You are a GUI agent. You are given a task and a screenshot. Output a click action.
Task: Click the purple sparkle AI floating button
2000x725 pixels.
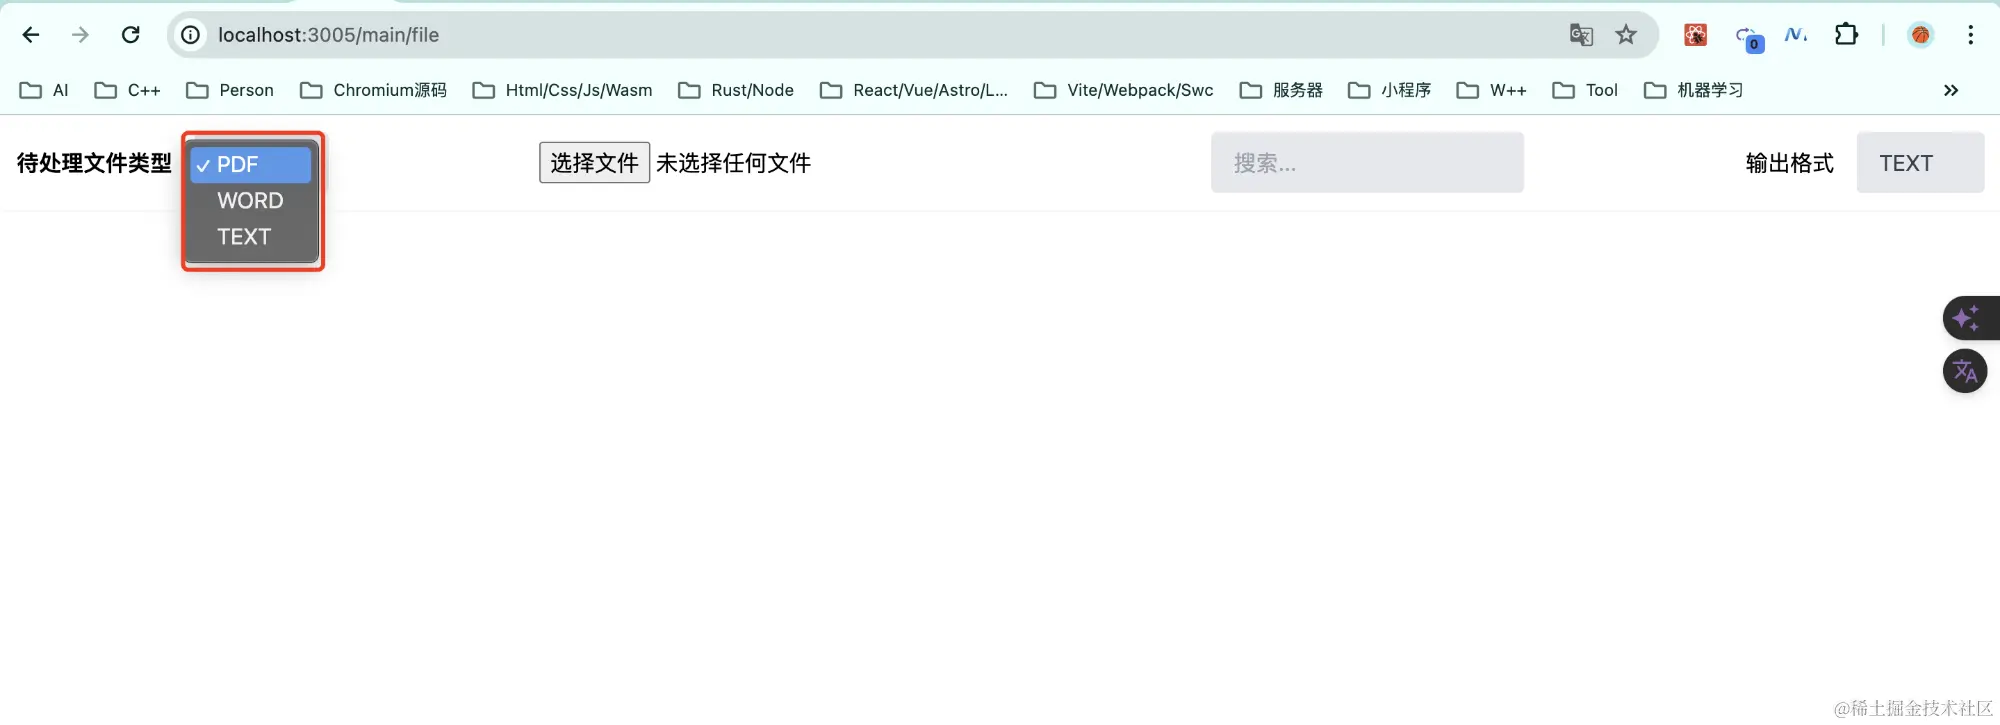(1965, 319)
